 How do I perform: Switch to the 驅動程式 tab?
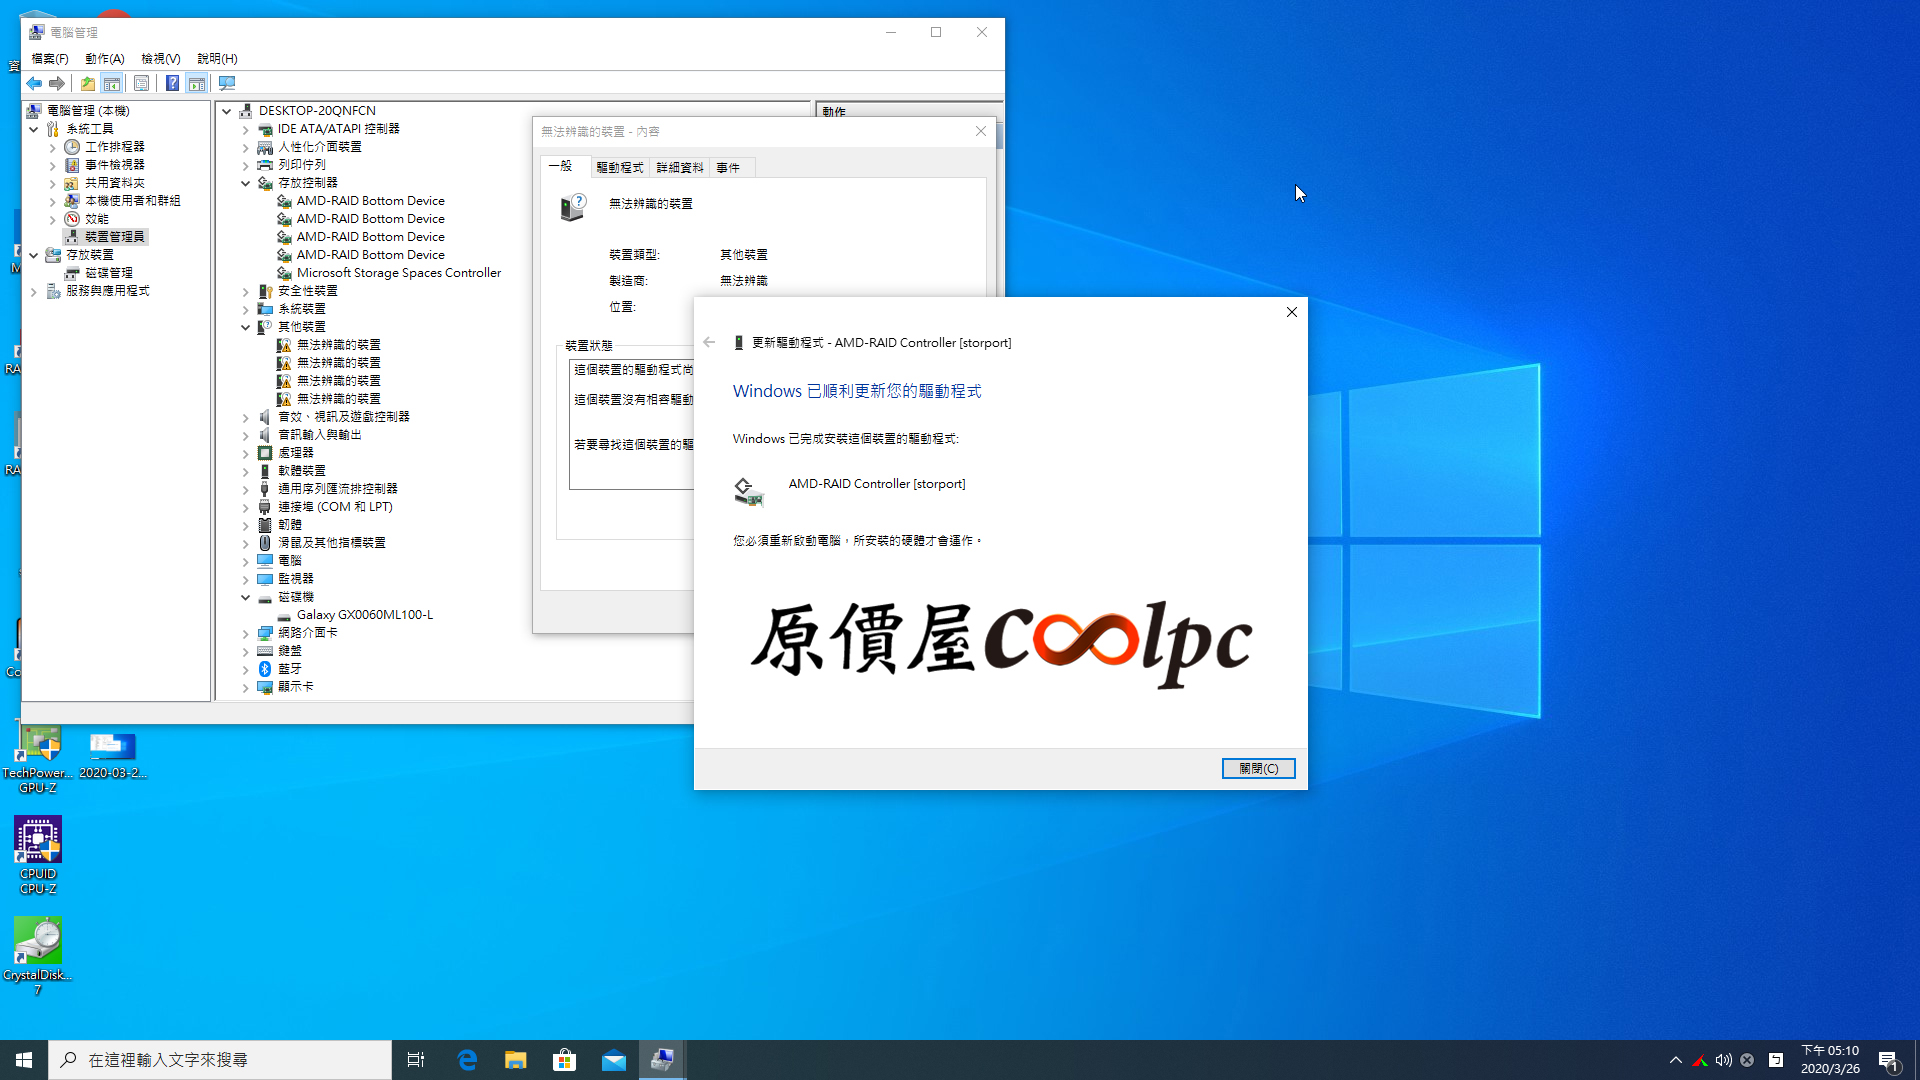pyautogui.click(x=619, y=168)
